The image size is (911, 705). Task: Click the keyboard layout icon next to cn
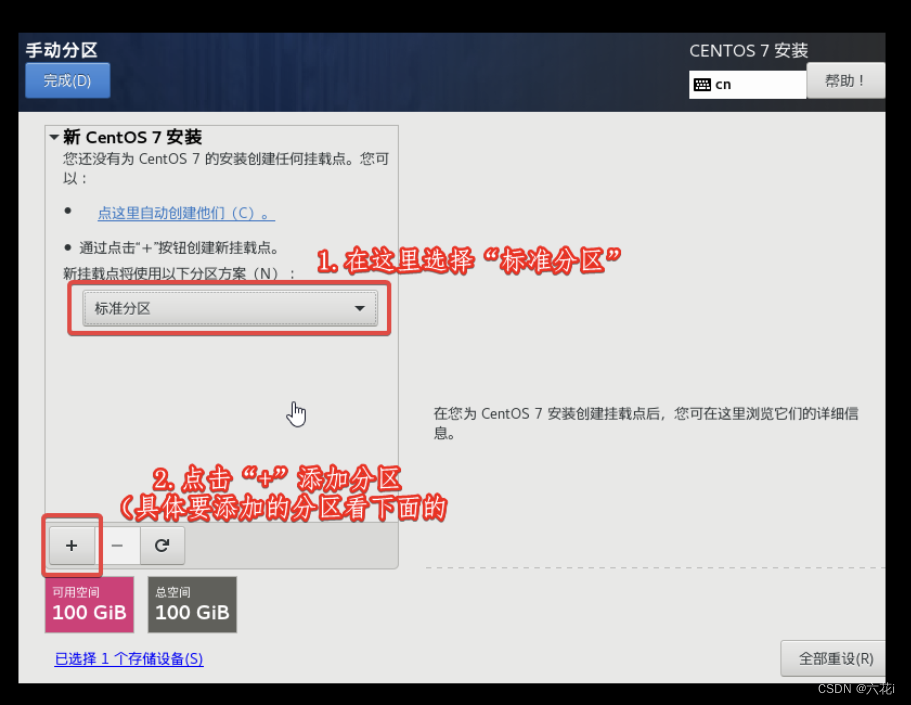coord(702,85)
